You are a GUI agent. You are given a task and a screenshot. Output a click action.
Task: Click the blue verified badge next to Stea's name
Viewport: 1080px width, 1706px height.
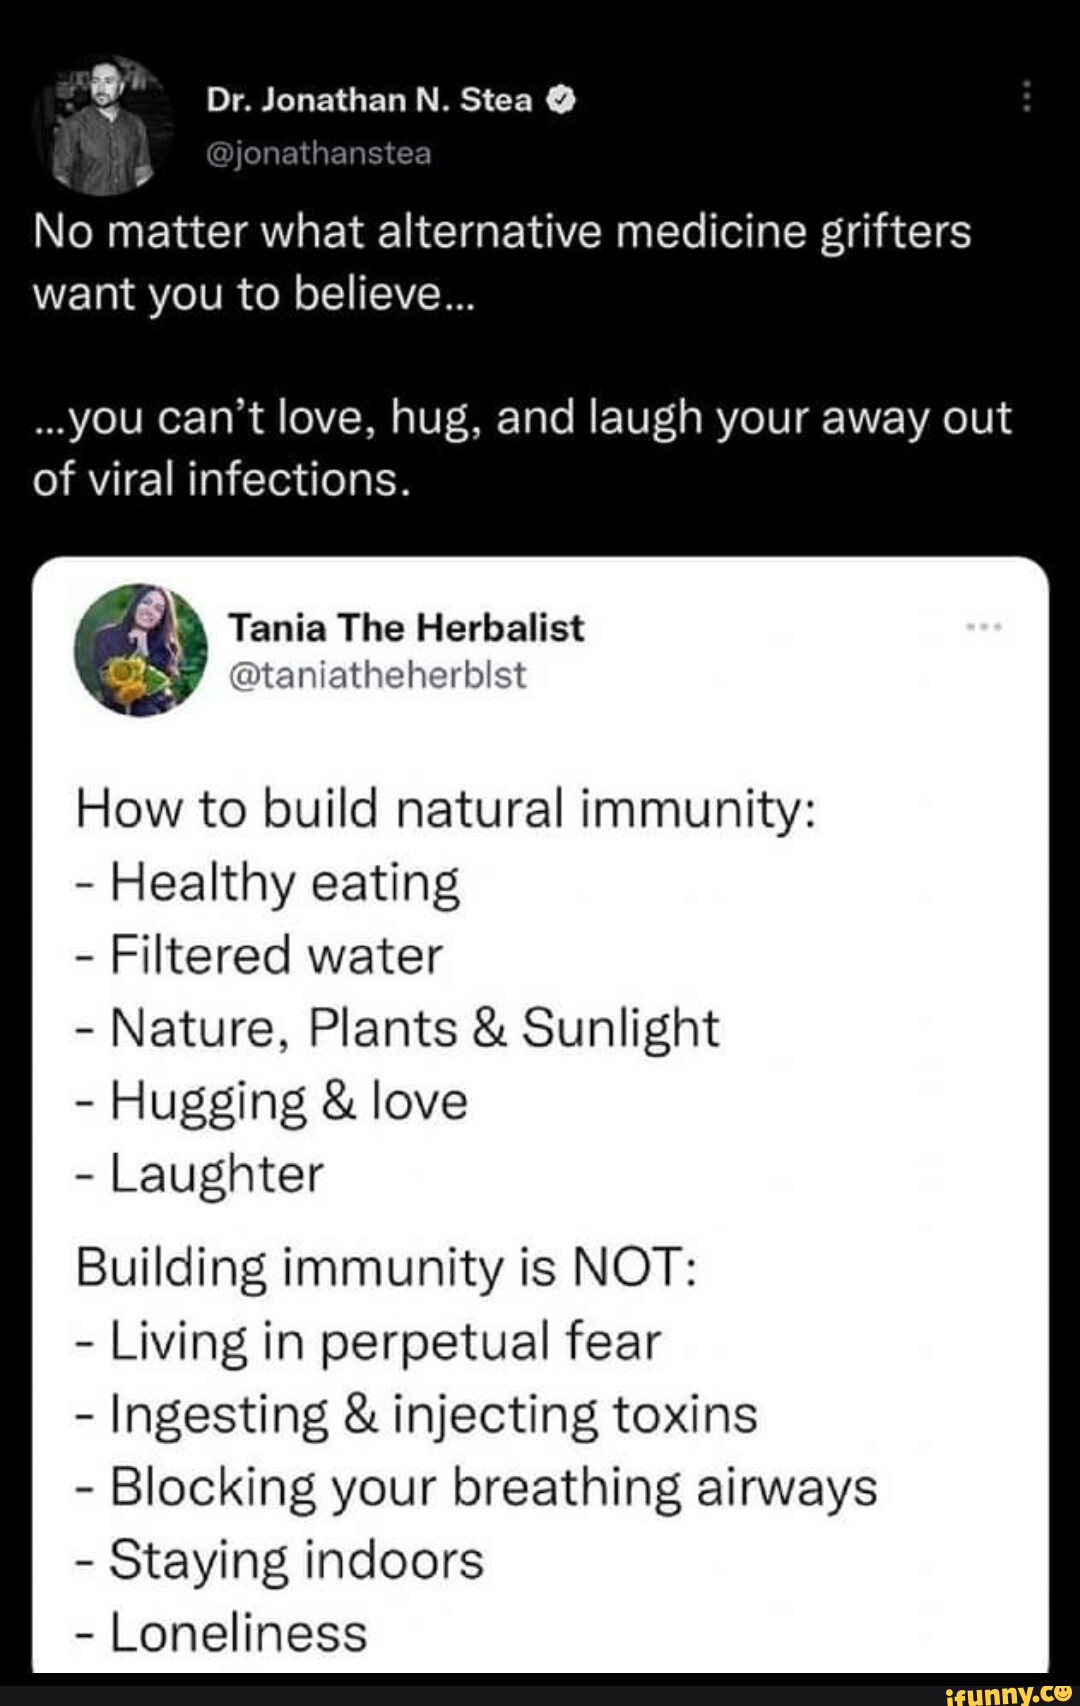tap(563, 99)
